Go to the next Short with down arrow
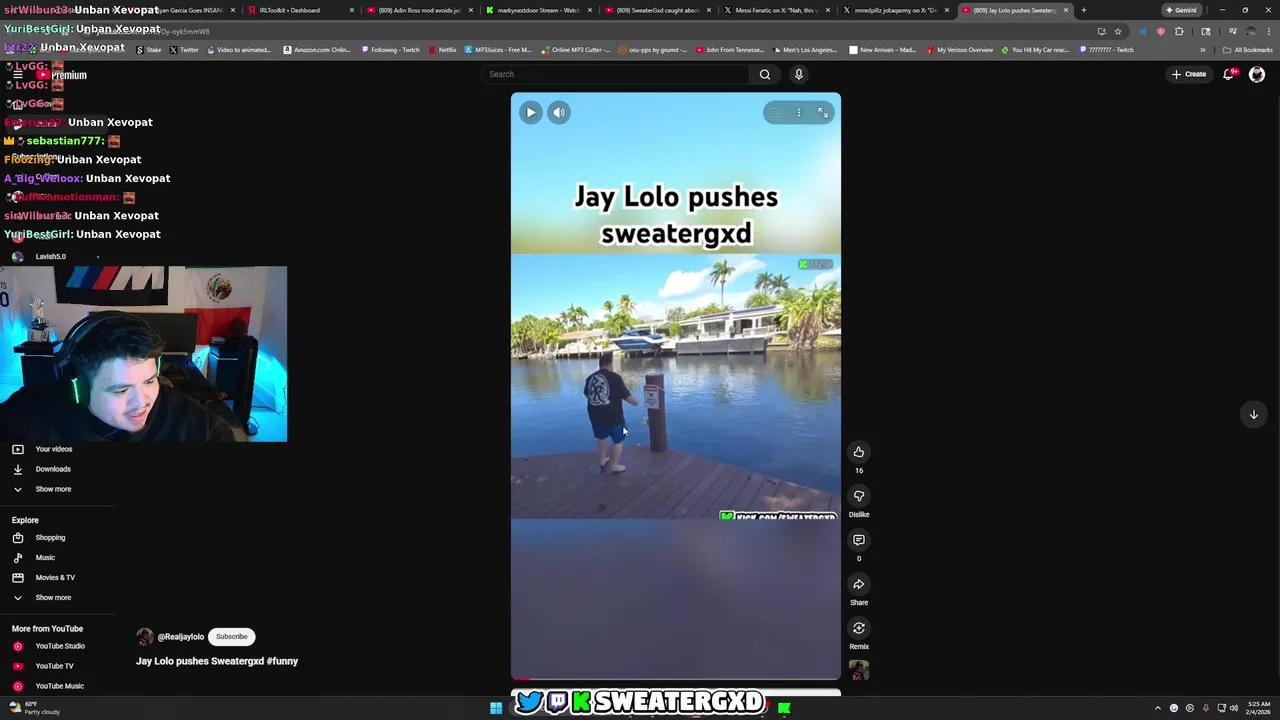Viewport: 1280px width, 720px height. [x=1253, y=414]
